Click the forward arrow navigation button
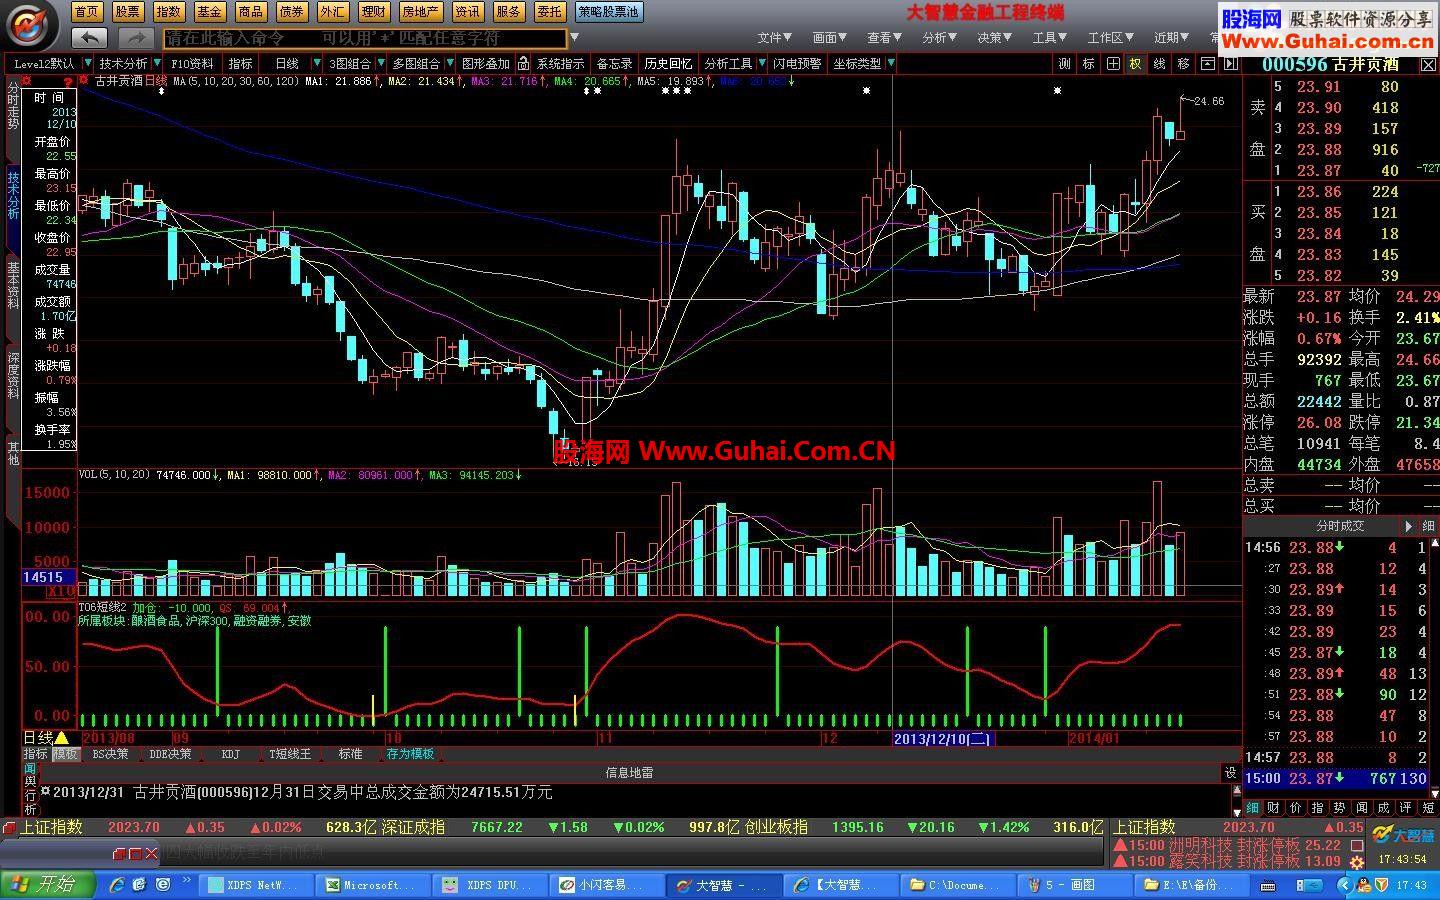The width and height of the screenshot is (1440, 900). pos(135,38)
